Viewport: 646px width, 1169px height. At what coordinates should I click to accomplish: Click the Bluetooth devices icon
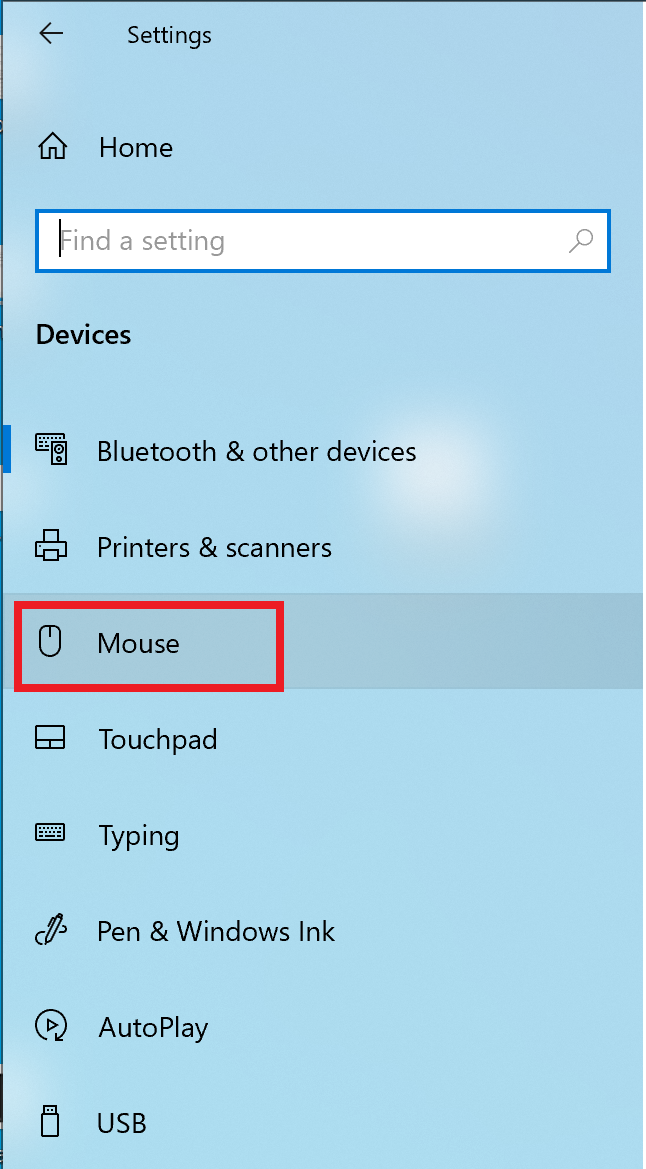(51, 451)
